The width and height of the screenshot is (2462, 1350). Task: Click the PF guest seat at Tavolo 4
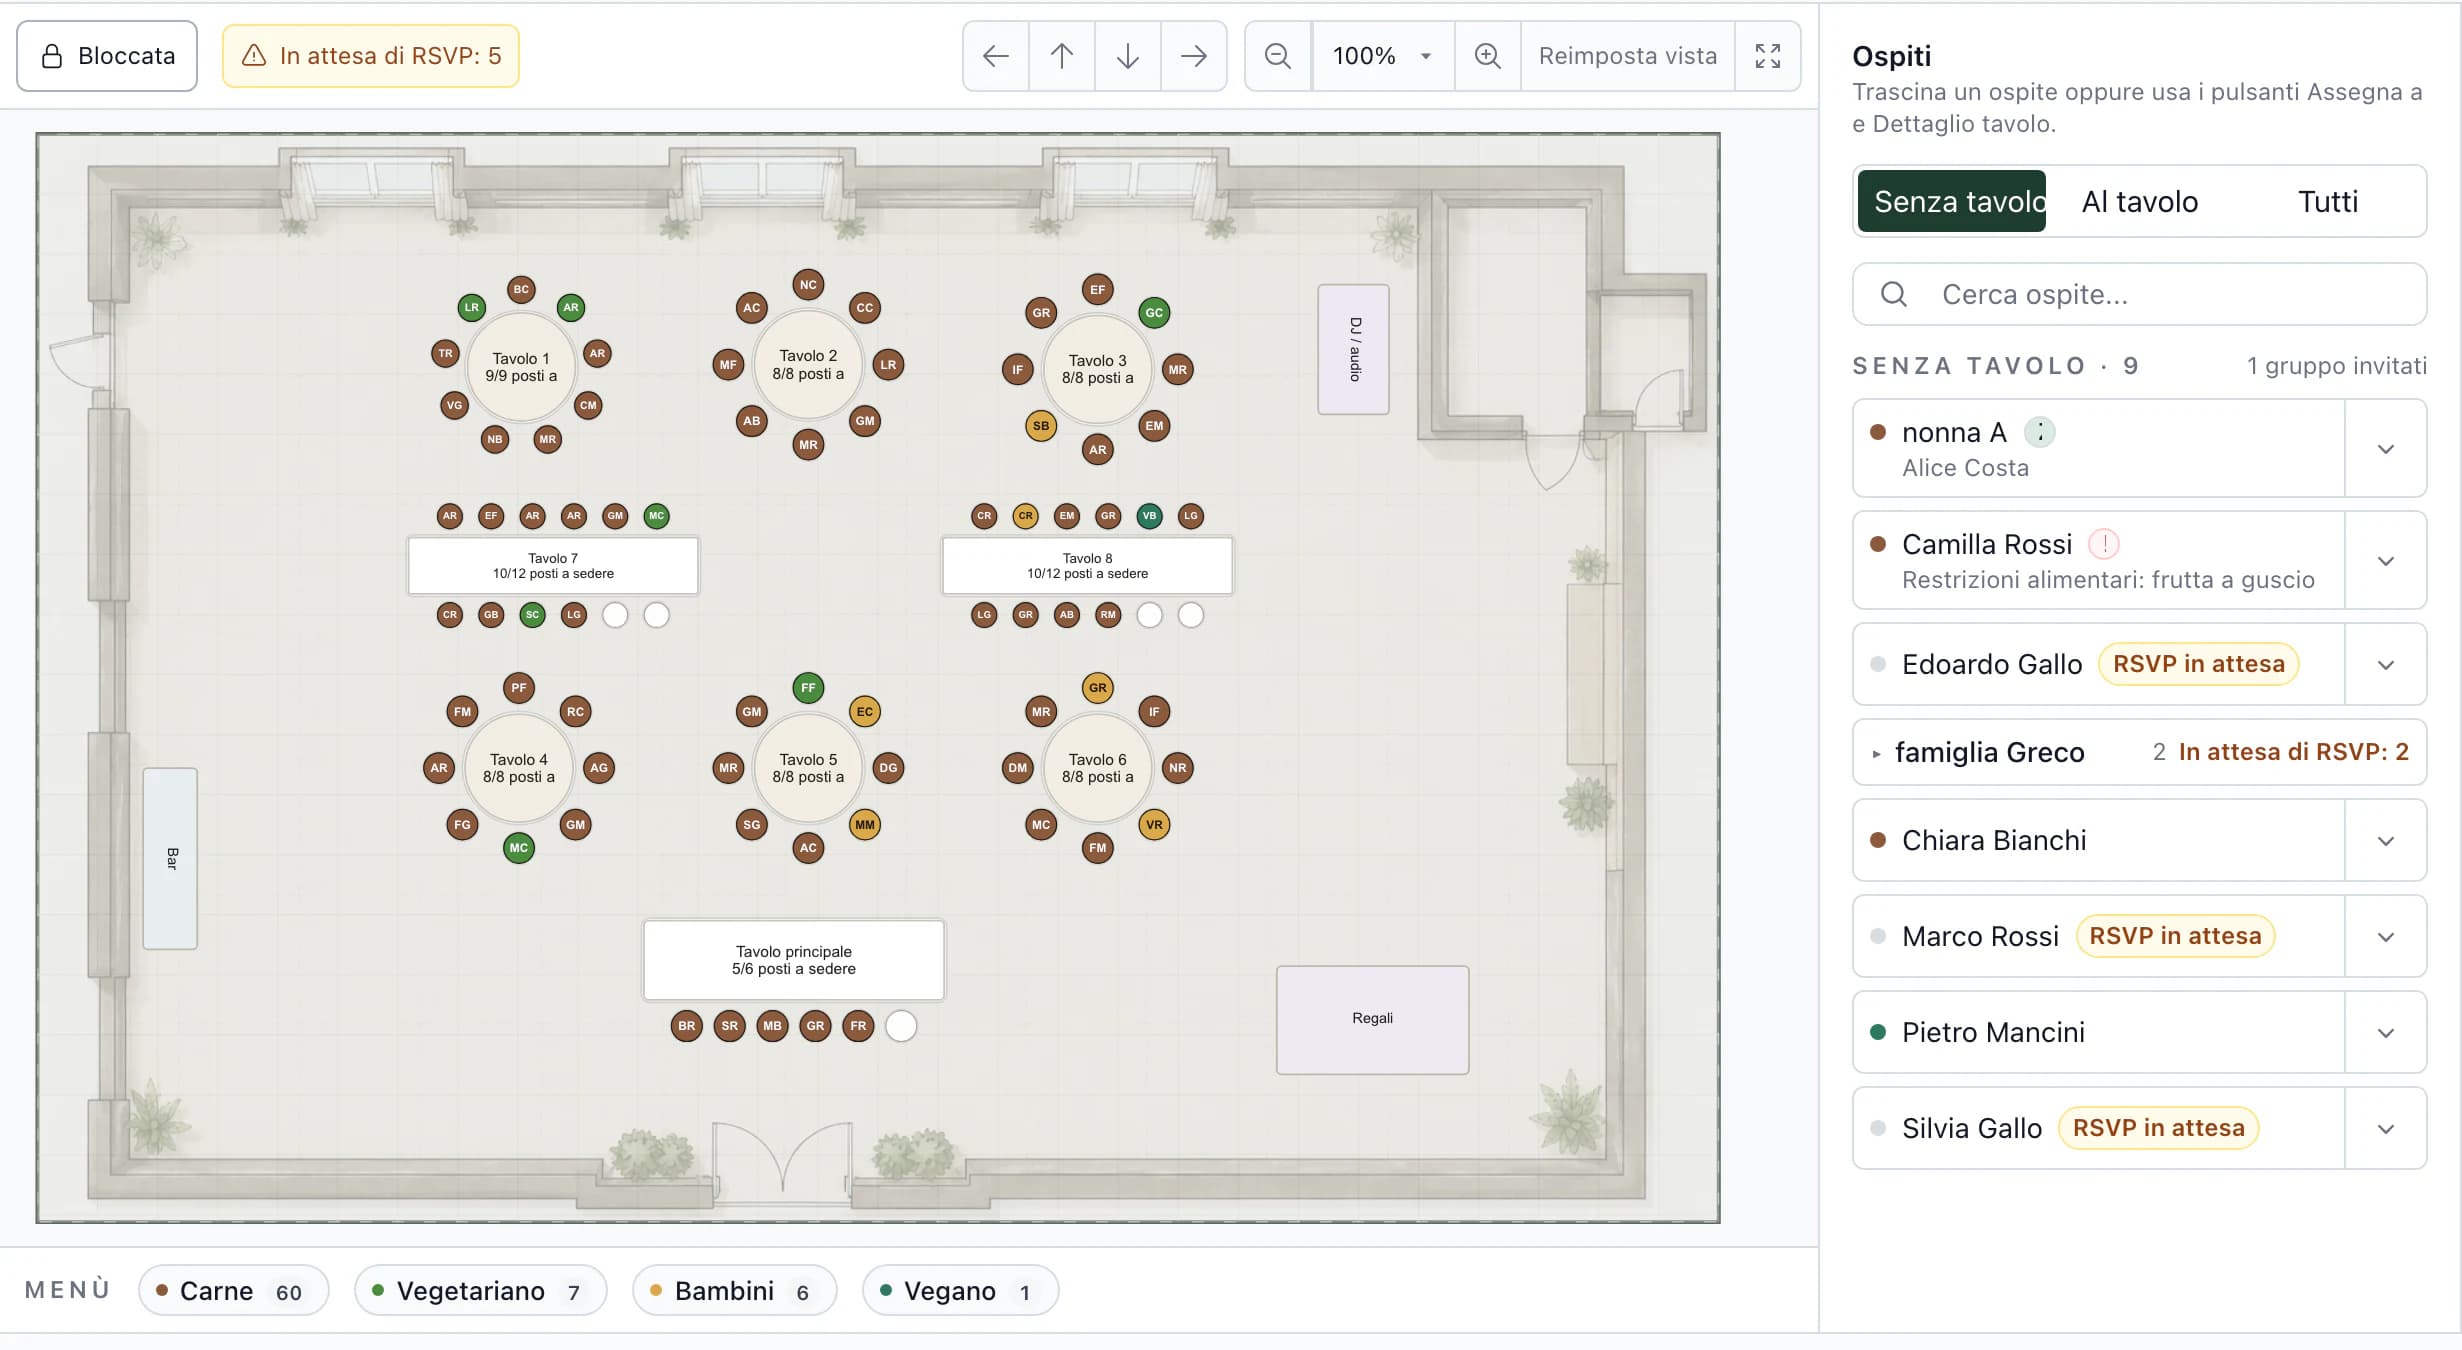[x=518, y=688]
